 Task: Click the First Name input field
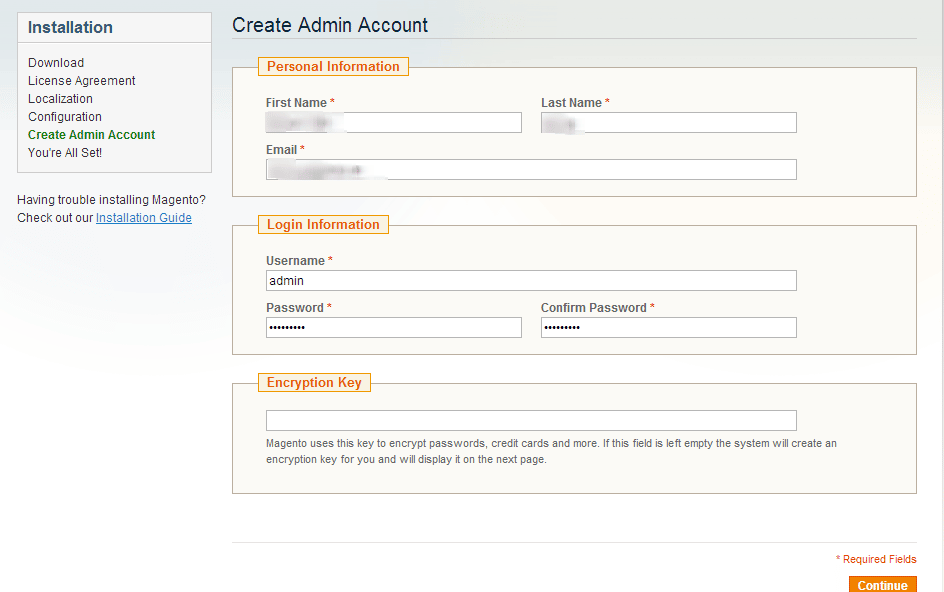(393, 122)
